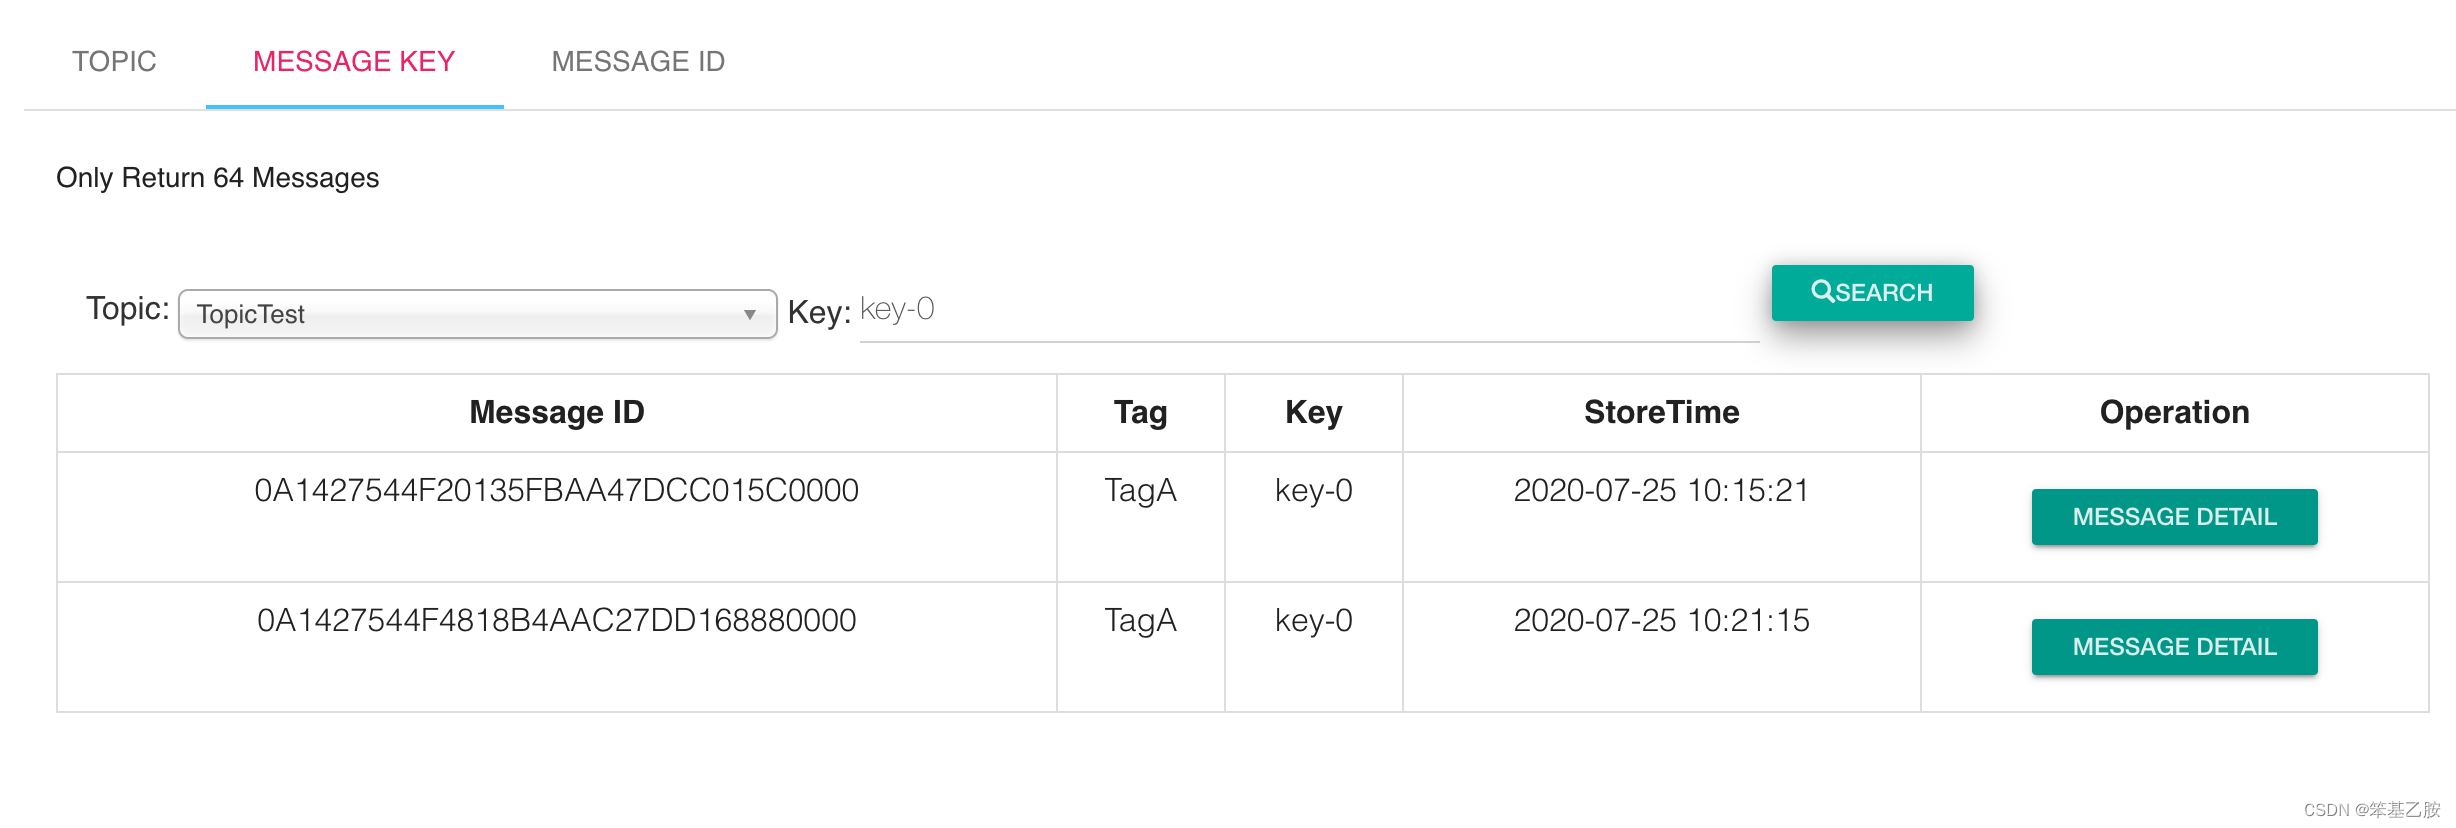Click StoreTime 2020-07-25 10:21:15 cell
The height and width of the screenshot is (828, 2456).
point(1661,621)
